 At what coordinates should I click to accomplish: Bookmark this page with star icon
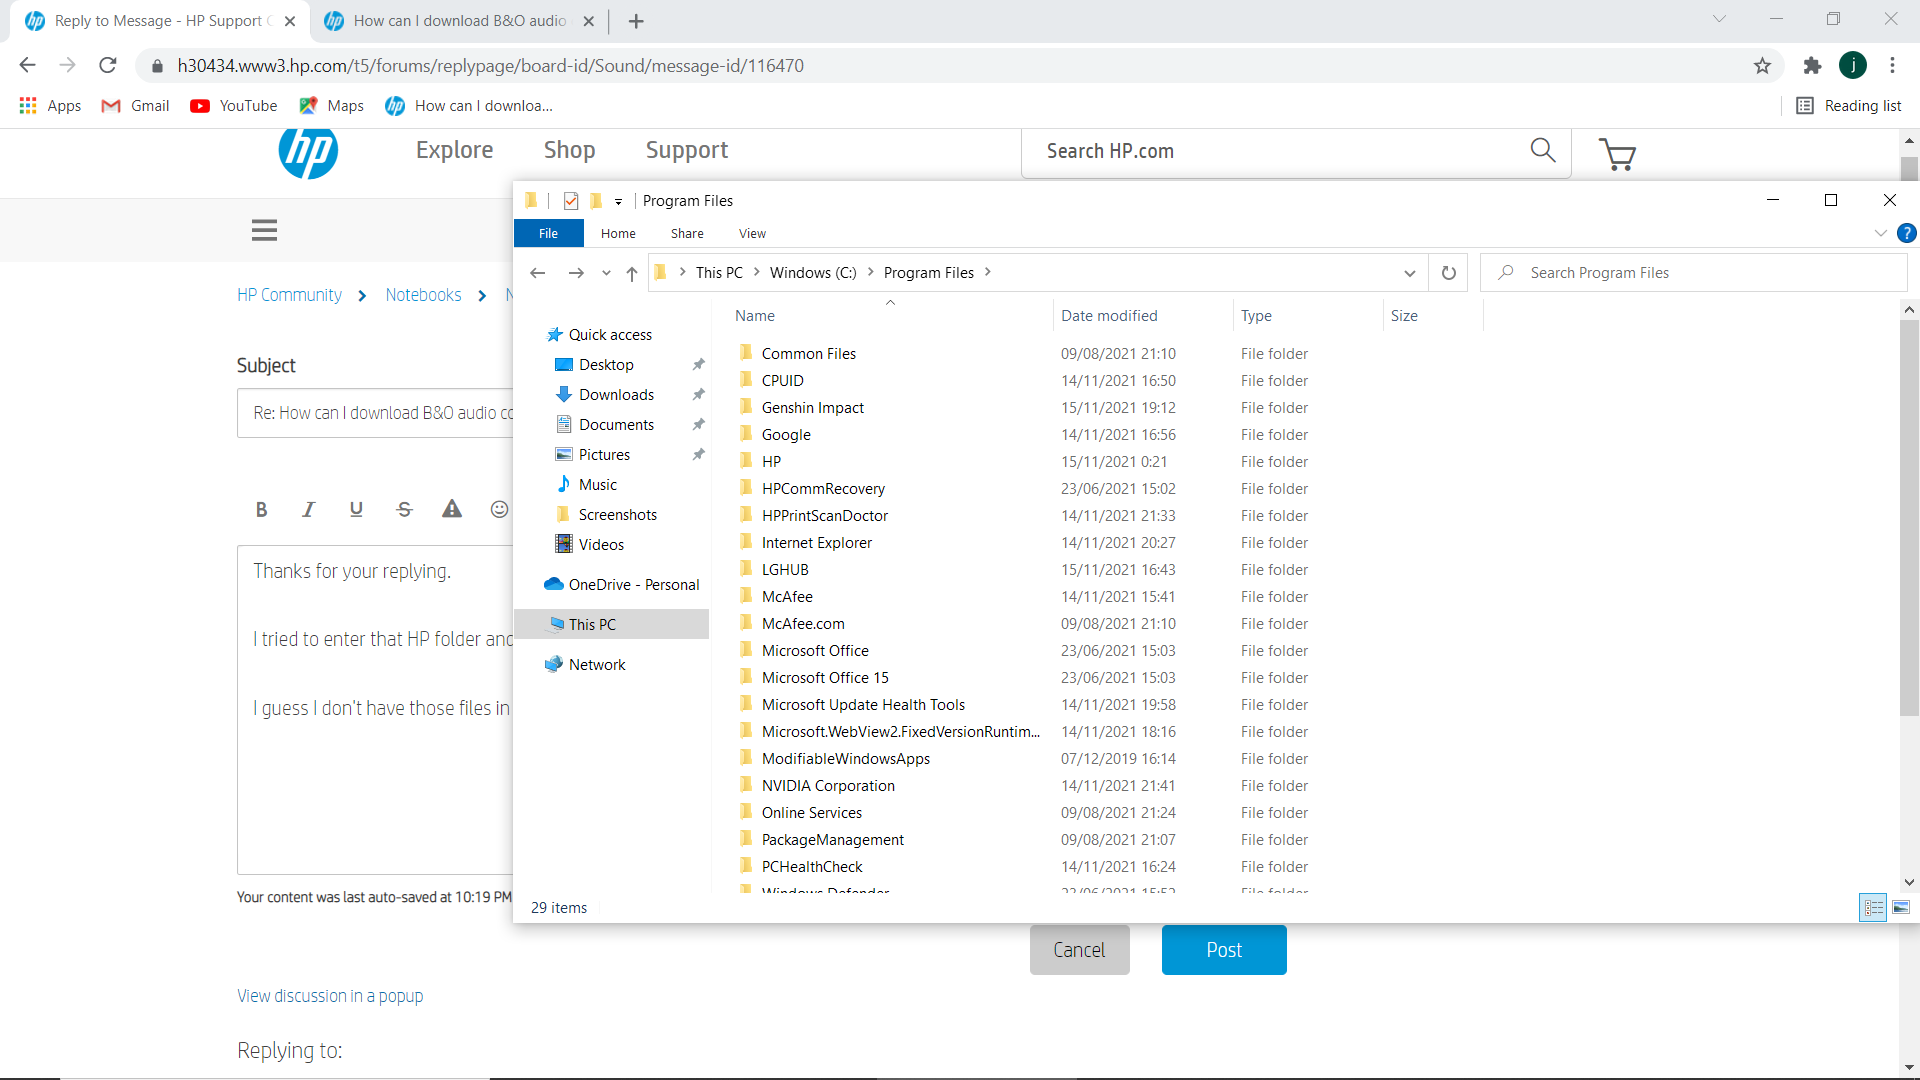[1762, 66]
